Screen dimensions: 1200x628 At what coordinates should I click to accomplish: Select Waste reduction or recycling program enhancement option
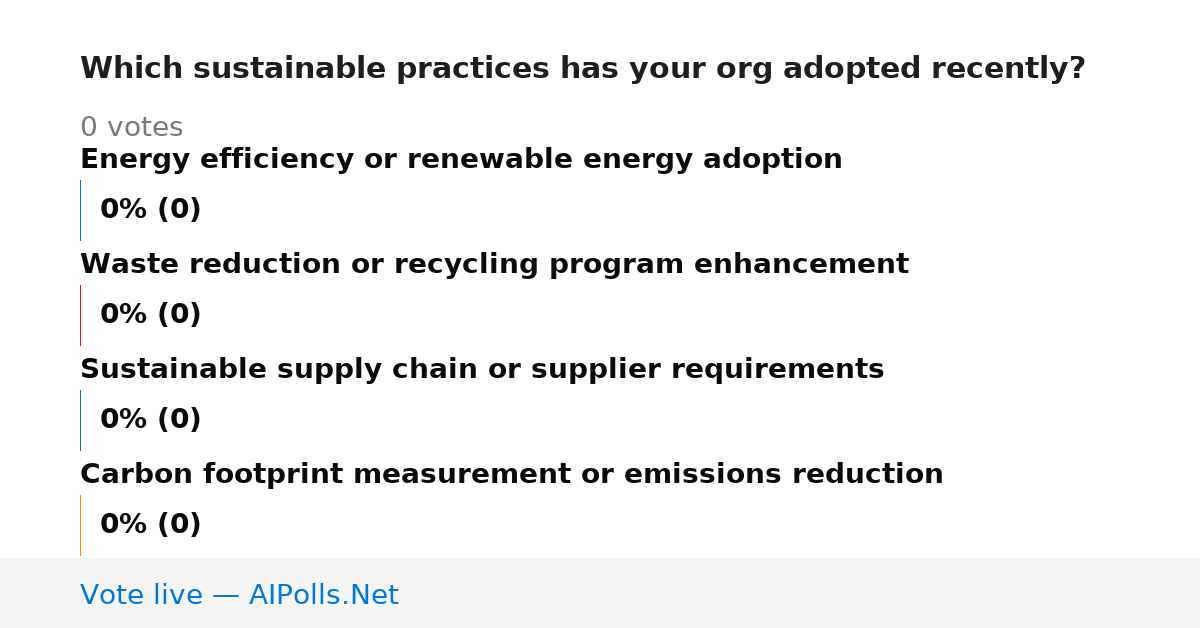[x=494, y=265]
